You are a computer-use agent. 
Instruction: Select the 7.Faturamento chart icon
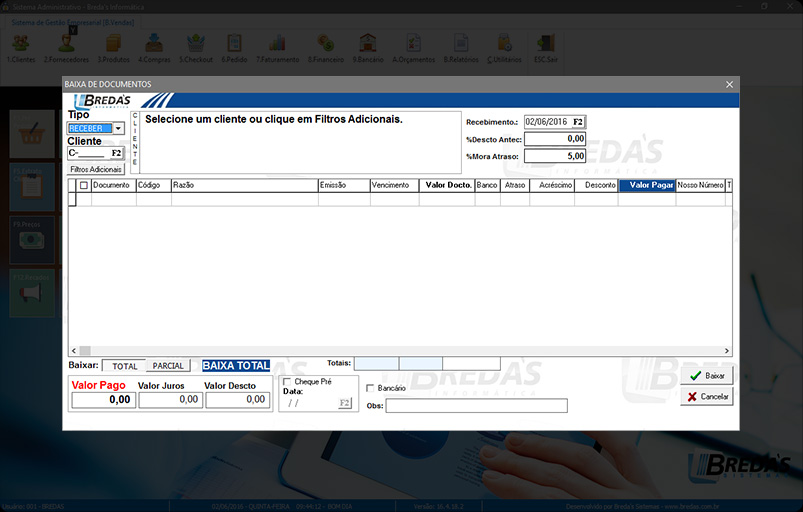click(x=279, y=45)
